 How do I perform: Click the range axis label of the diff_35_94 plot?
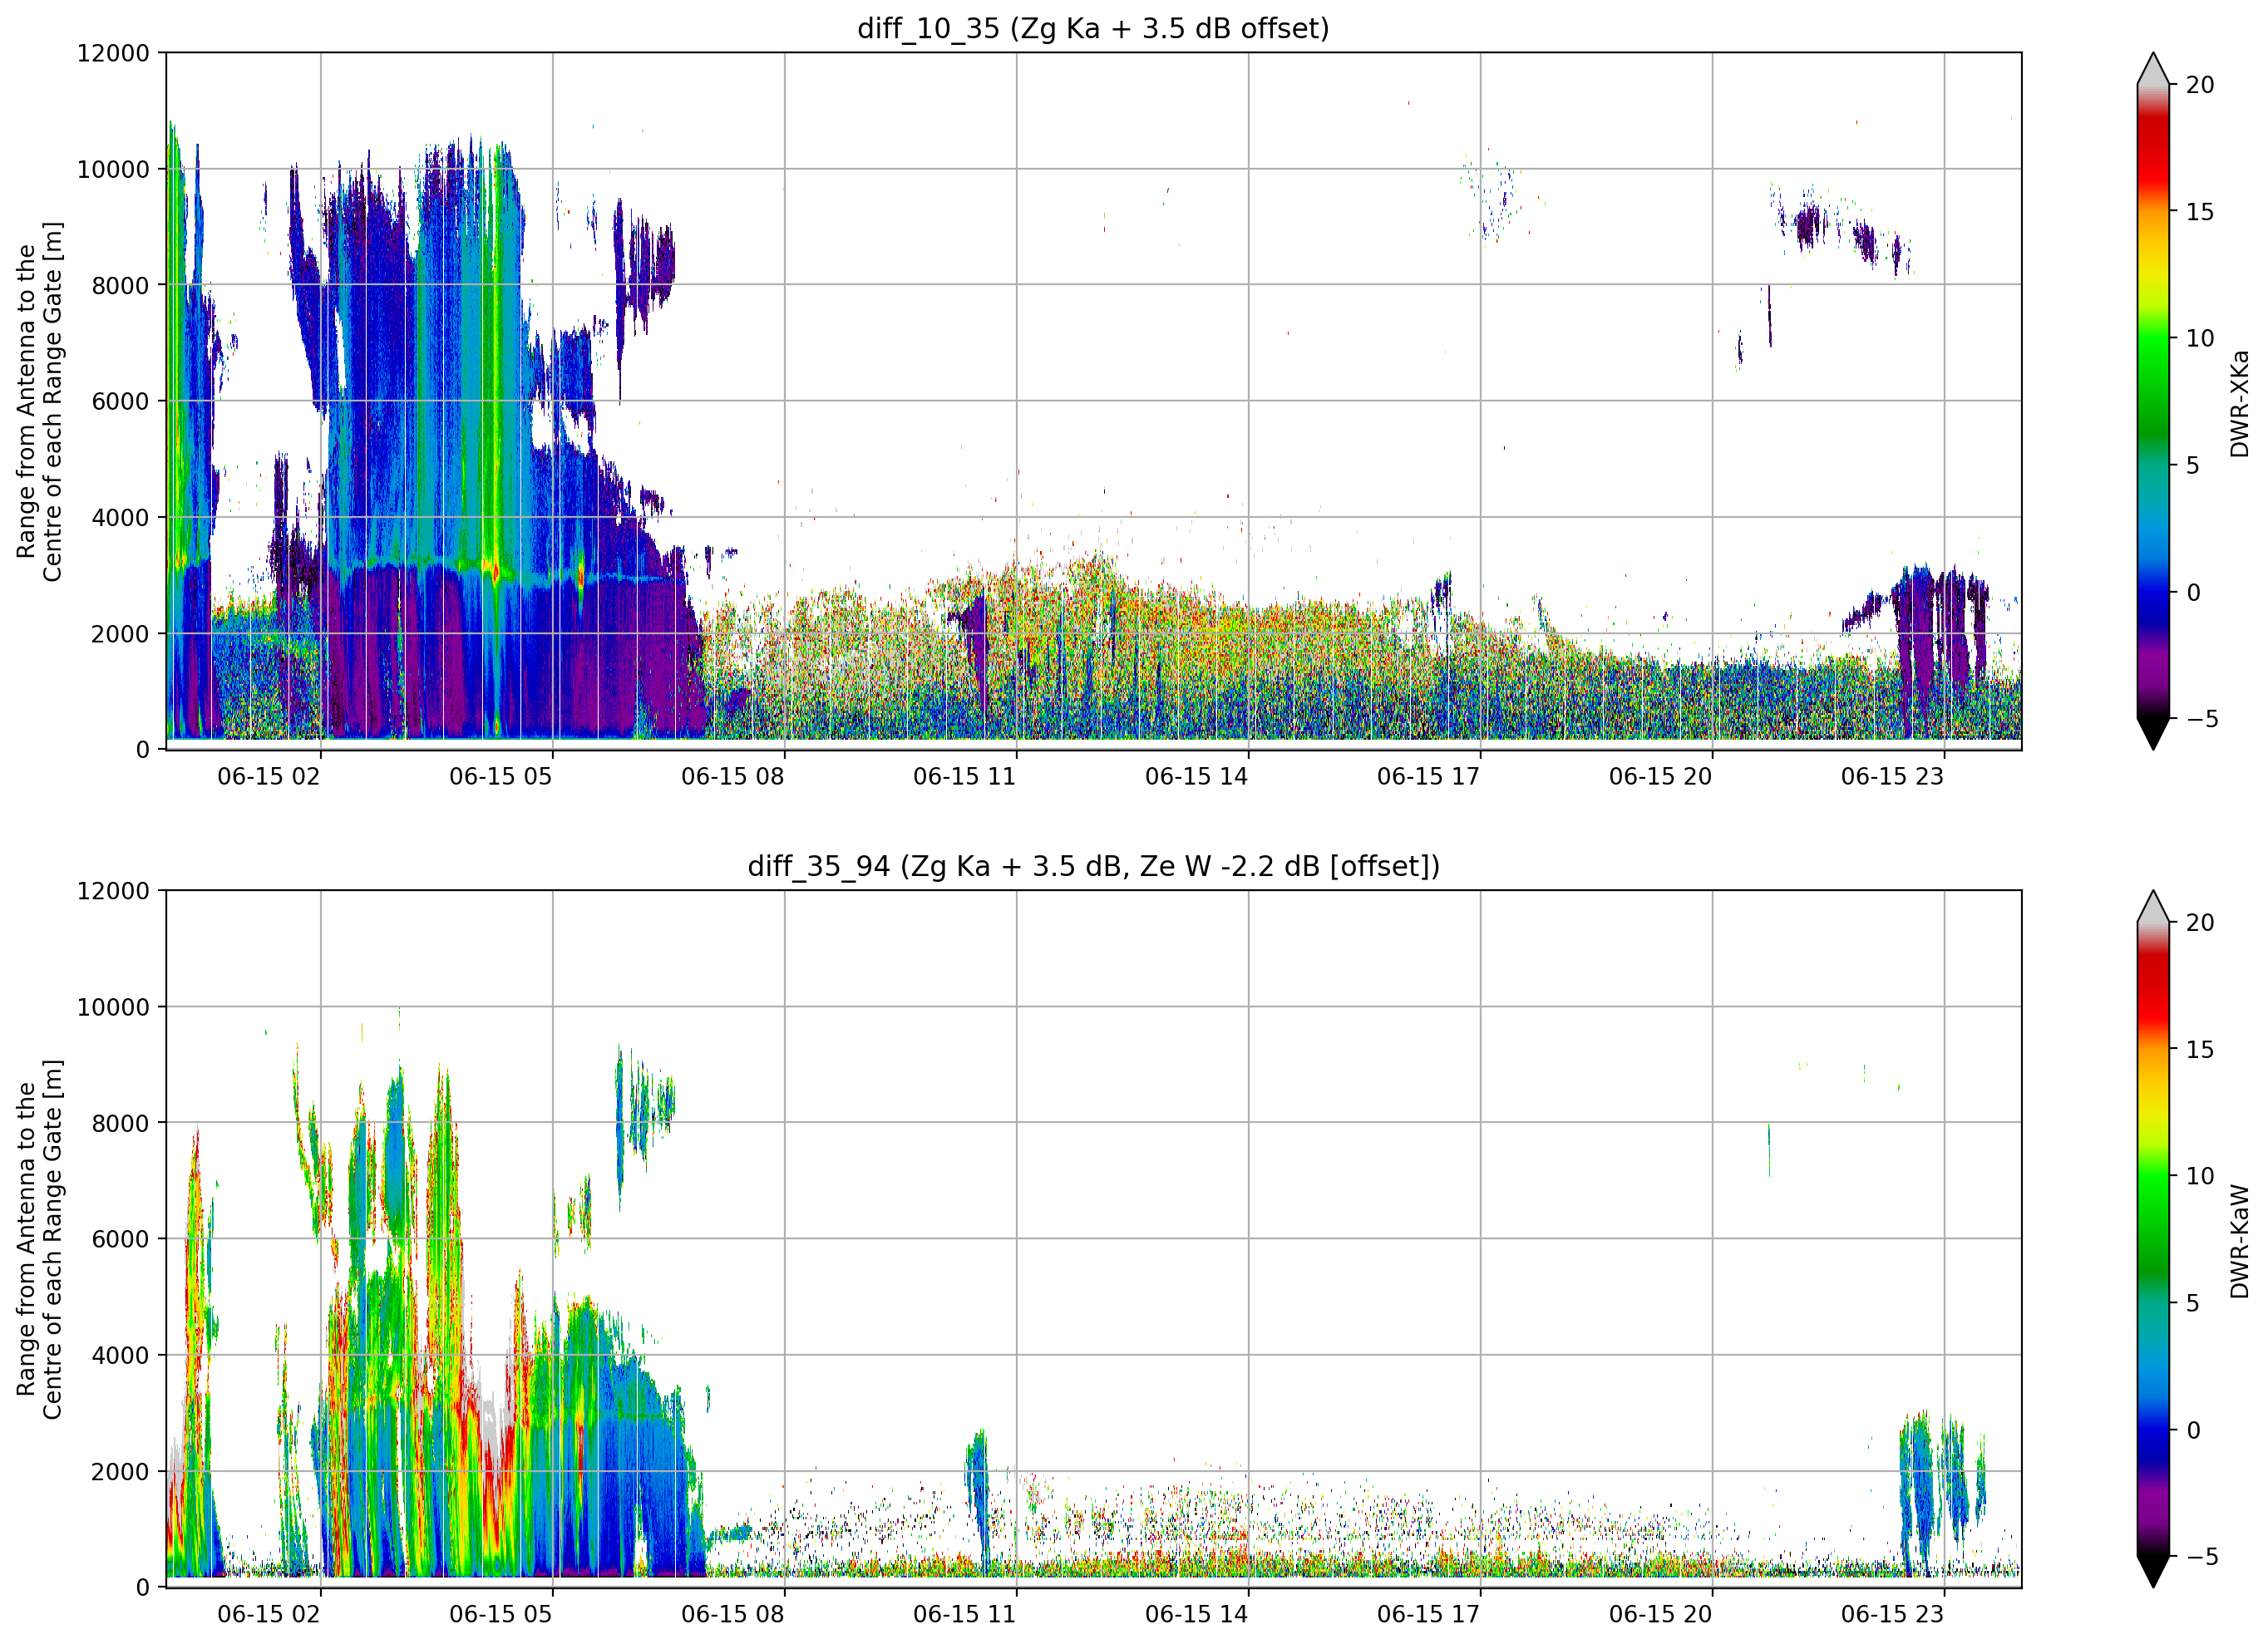point(40,1239)
